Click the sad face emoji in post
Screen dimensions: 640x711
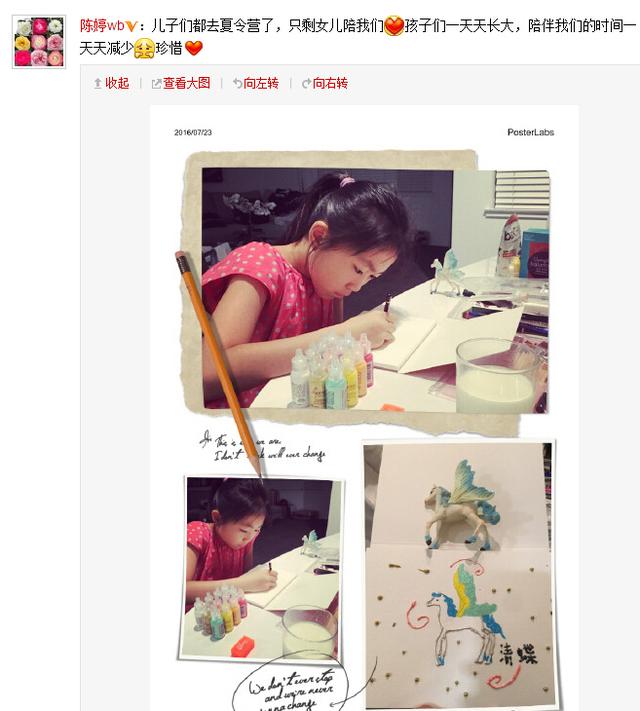point(144,49)
